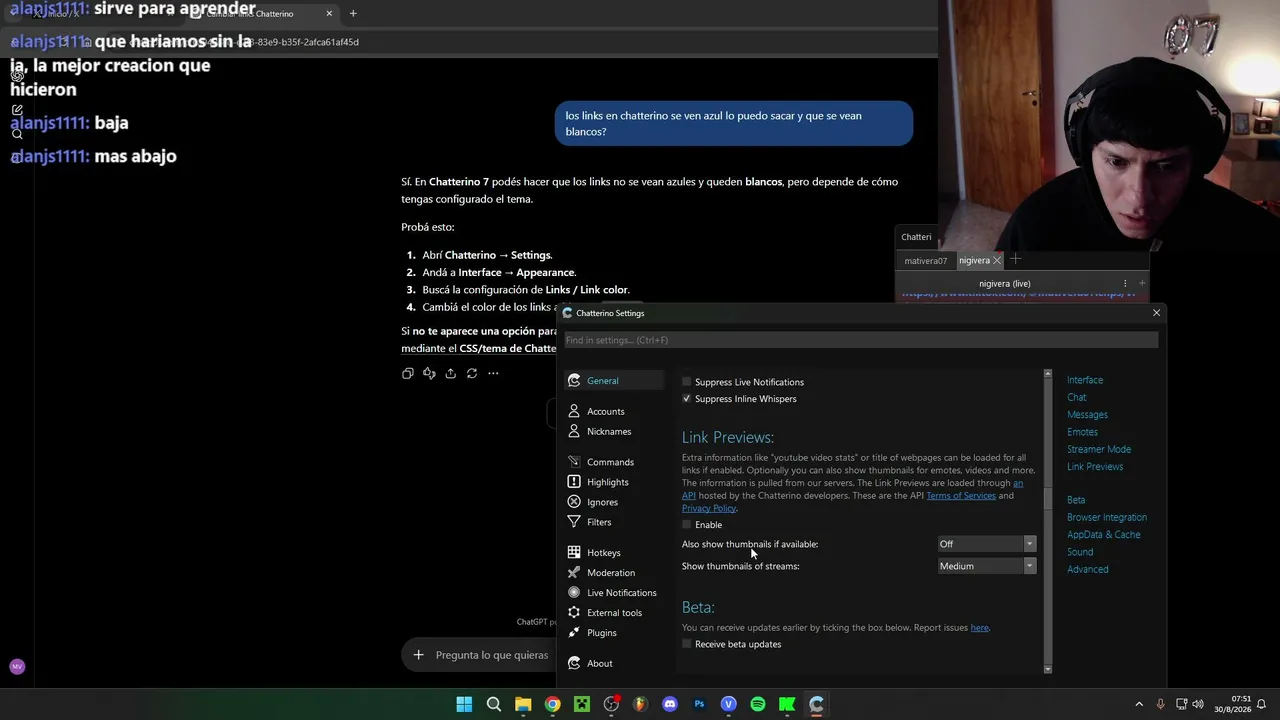The image size is (1280, 720).
Task: Open File Explorer from the taskbar
Action: (523, 704)
